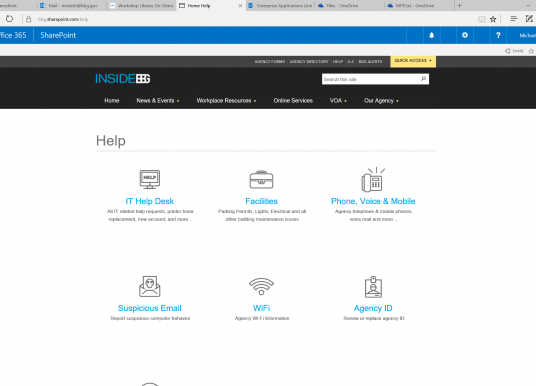Open the WiFi text link
This screenshot has height=386, width=536.
click(x=262, y=308)
